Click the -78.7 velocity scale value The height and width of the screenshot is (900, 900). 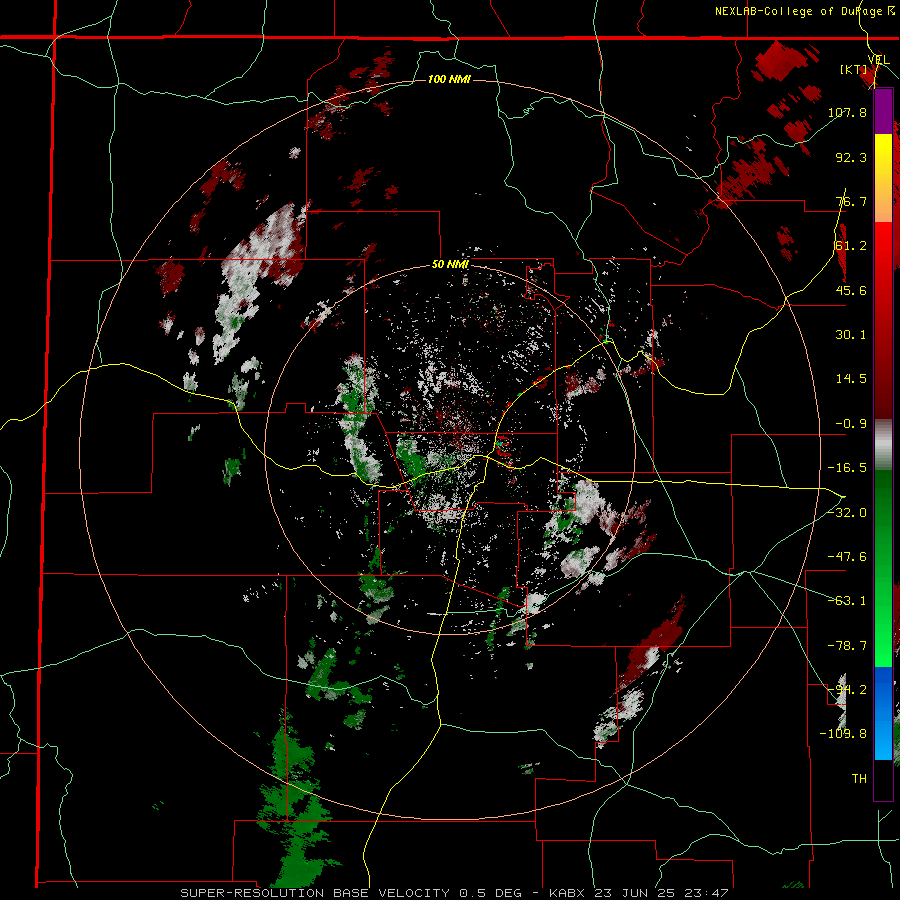coord(847,646)
